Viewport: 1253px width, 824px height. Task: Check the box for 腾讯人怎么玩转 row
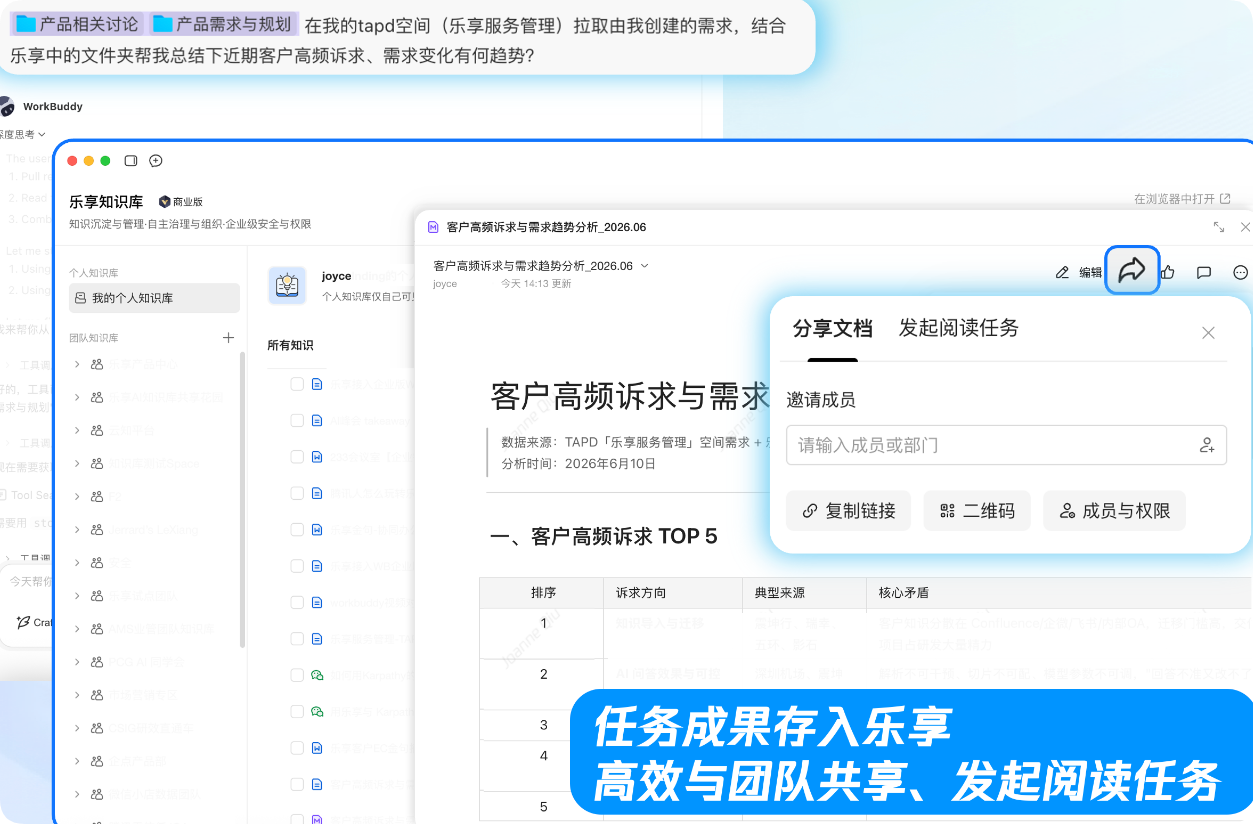[x=297, y=493]
